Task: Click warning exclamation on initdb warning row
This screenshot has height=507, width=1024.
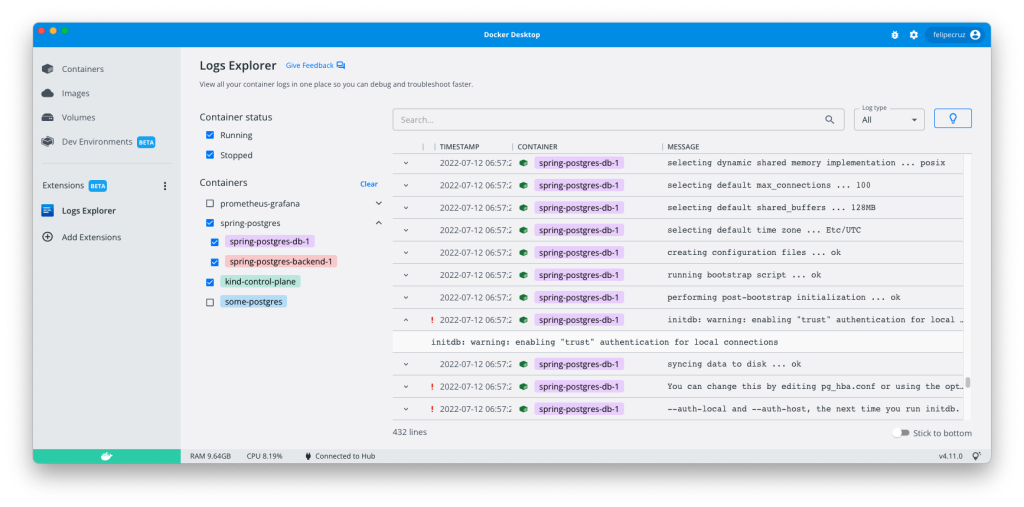Action: tap(432, 320)
